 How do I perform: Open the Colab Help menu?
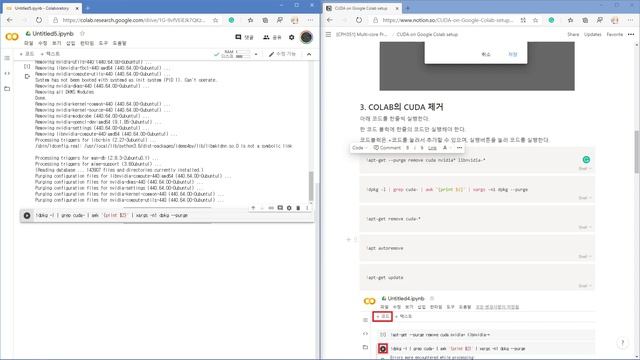(x=120, y=43)
